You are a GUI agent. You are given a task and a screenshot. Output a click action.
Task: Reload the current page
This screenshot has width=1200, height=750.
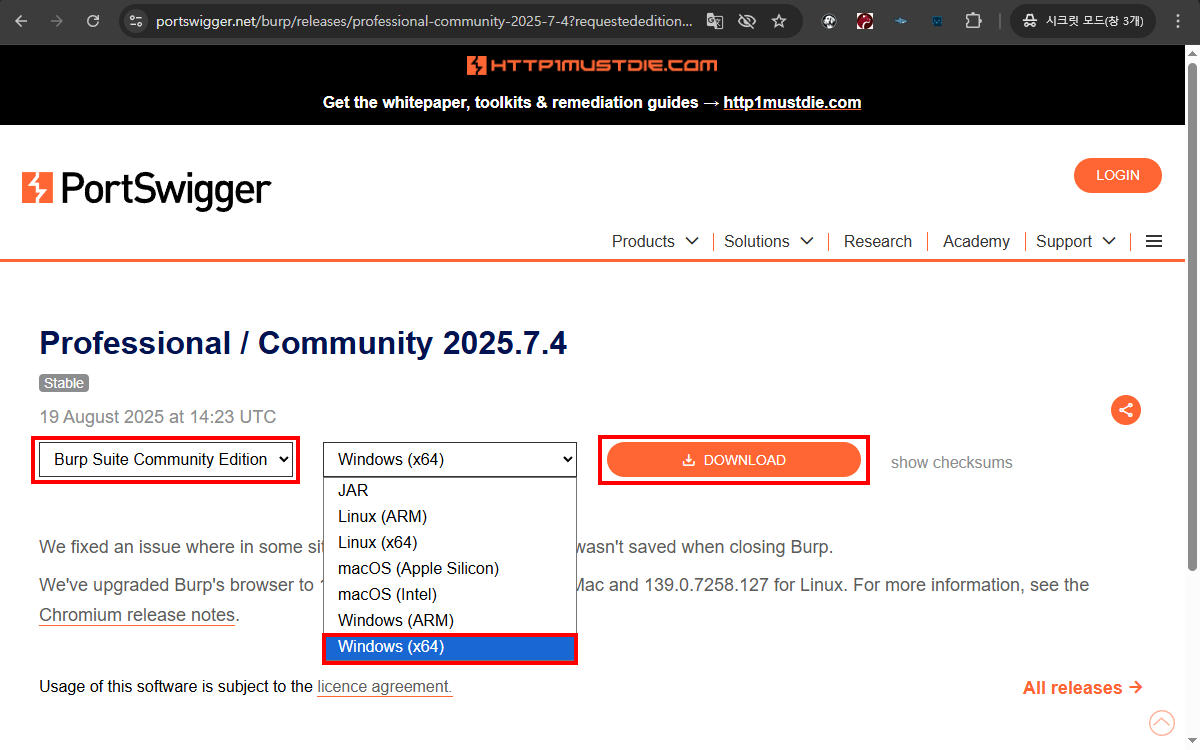pos(92,20)
